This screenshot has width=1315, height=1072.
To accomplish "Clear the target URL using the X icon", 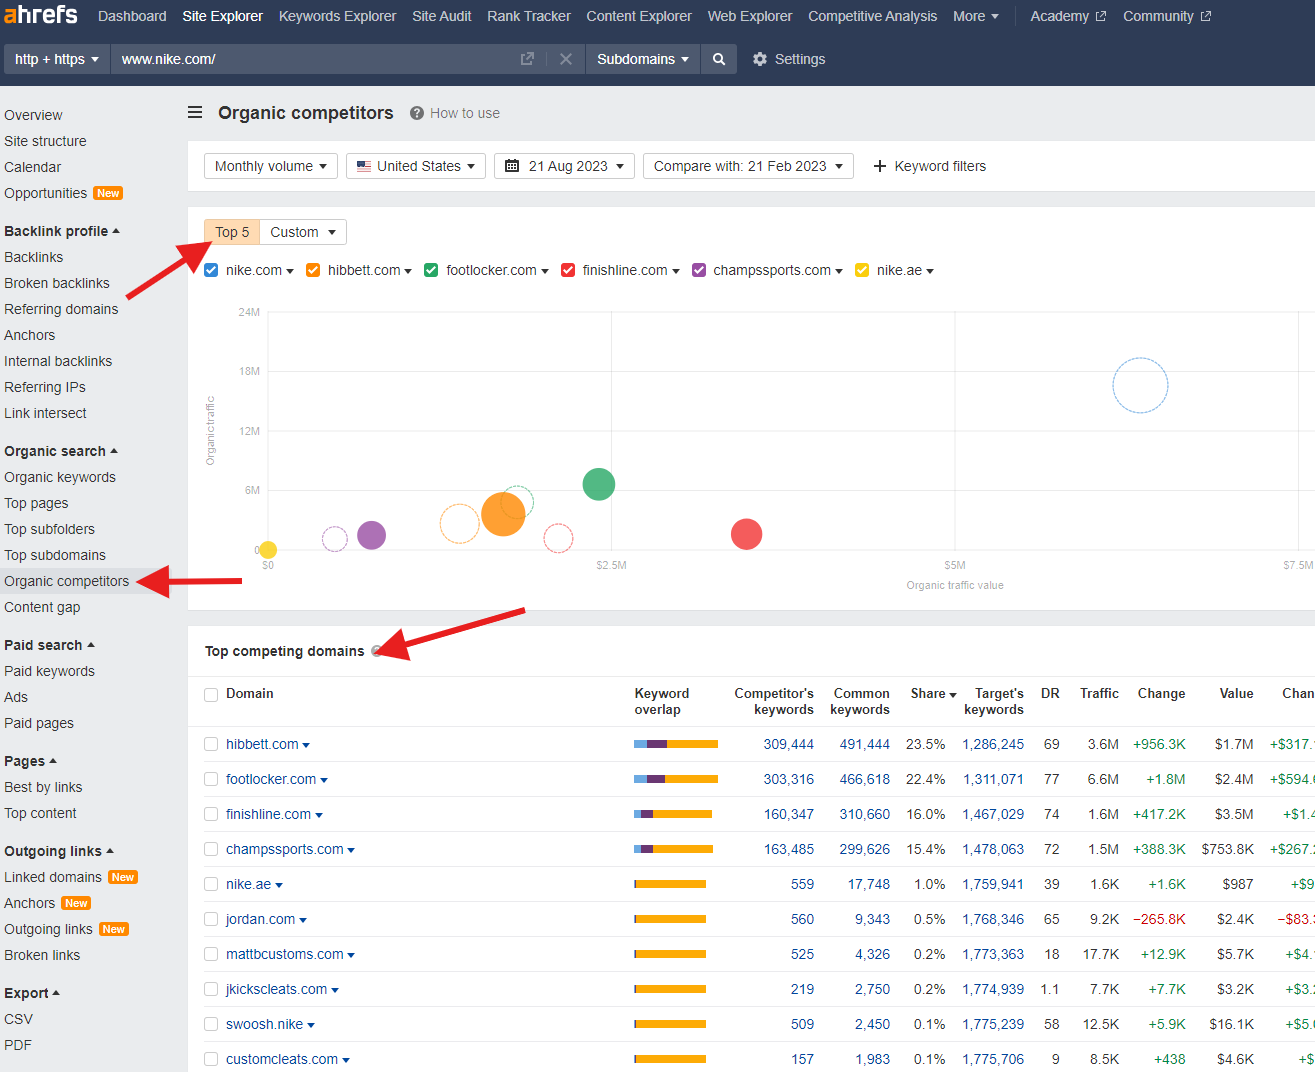I will [565, 59].
